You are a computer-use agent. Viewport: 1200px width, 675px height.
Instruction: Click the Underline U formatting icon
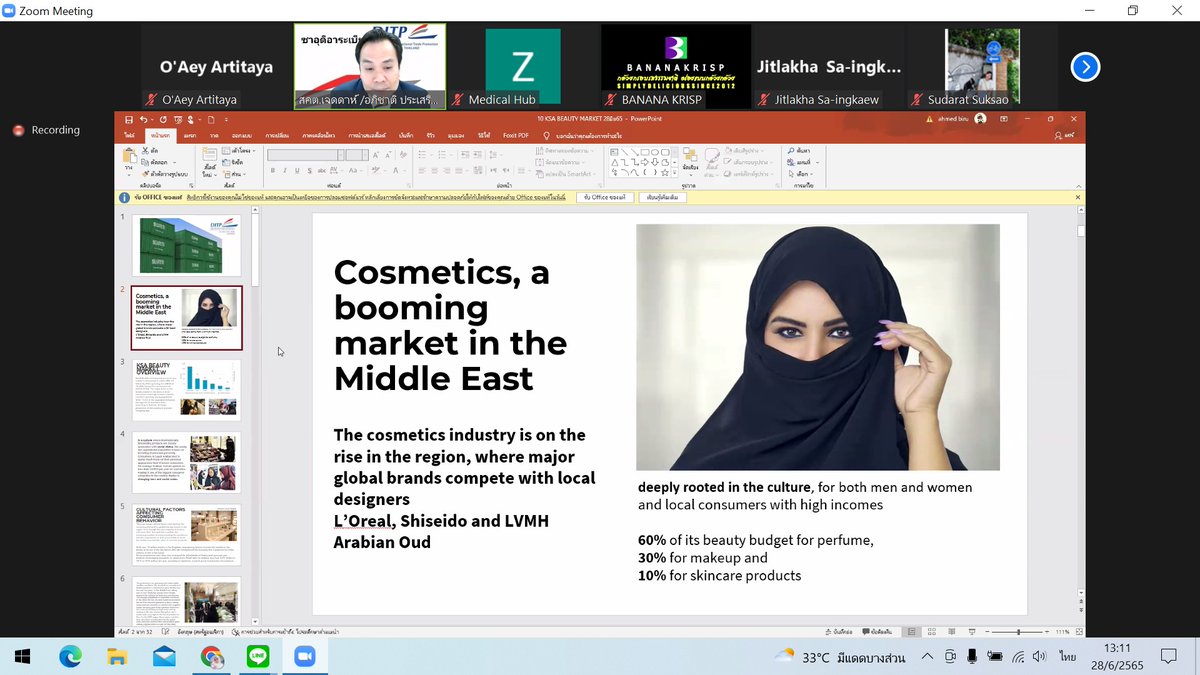[x=295, y=171]
